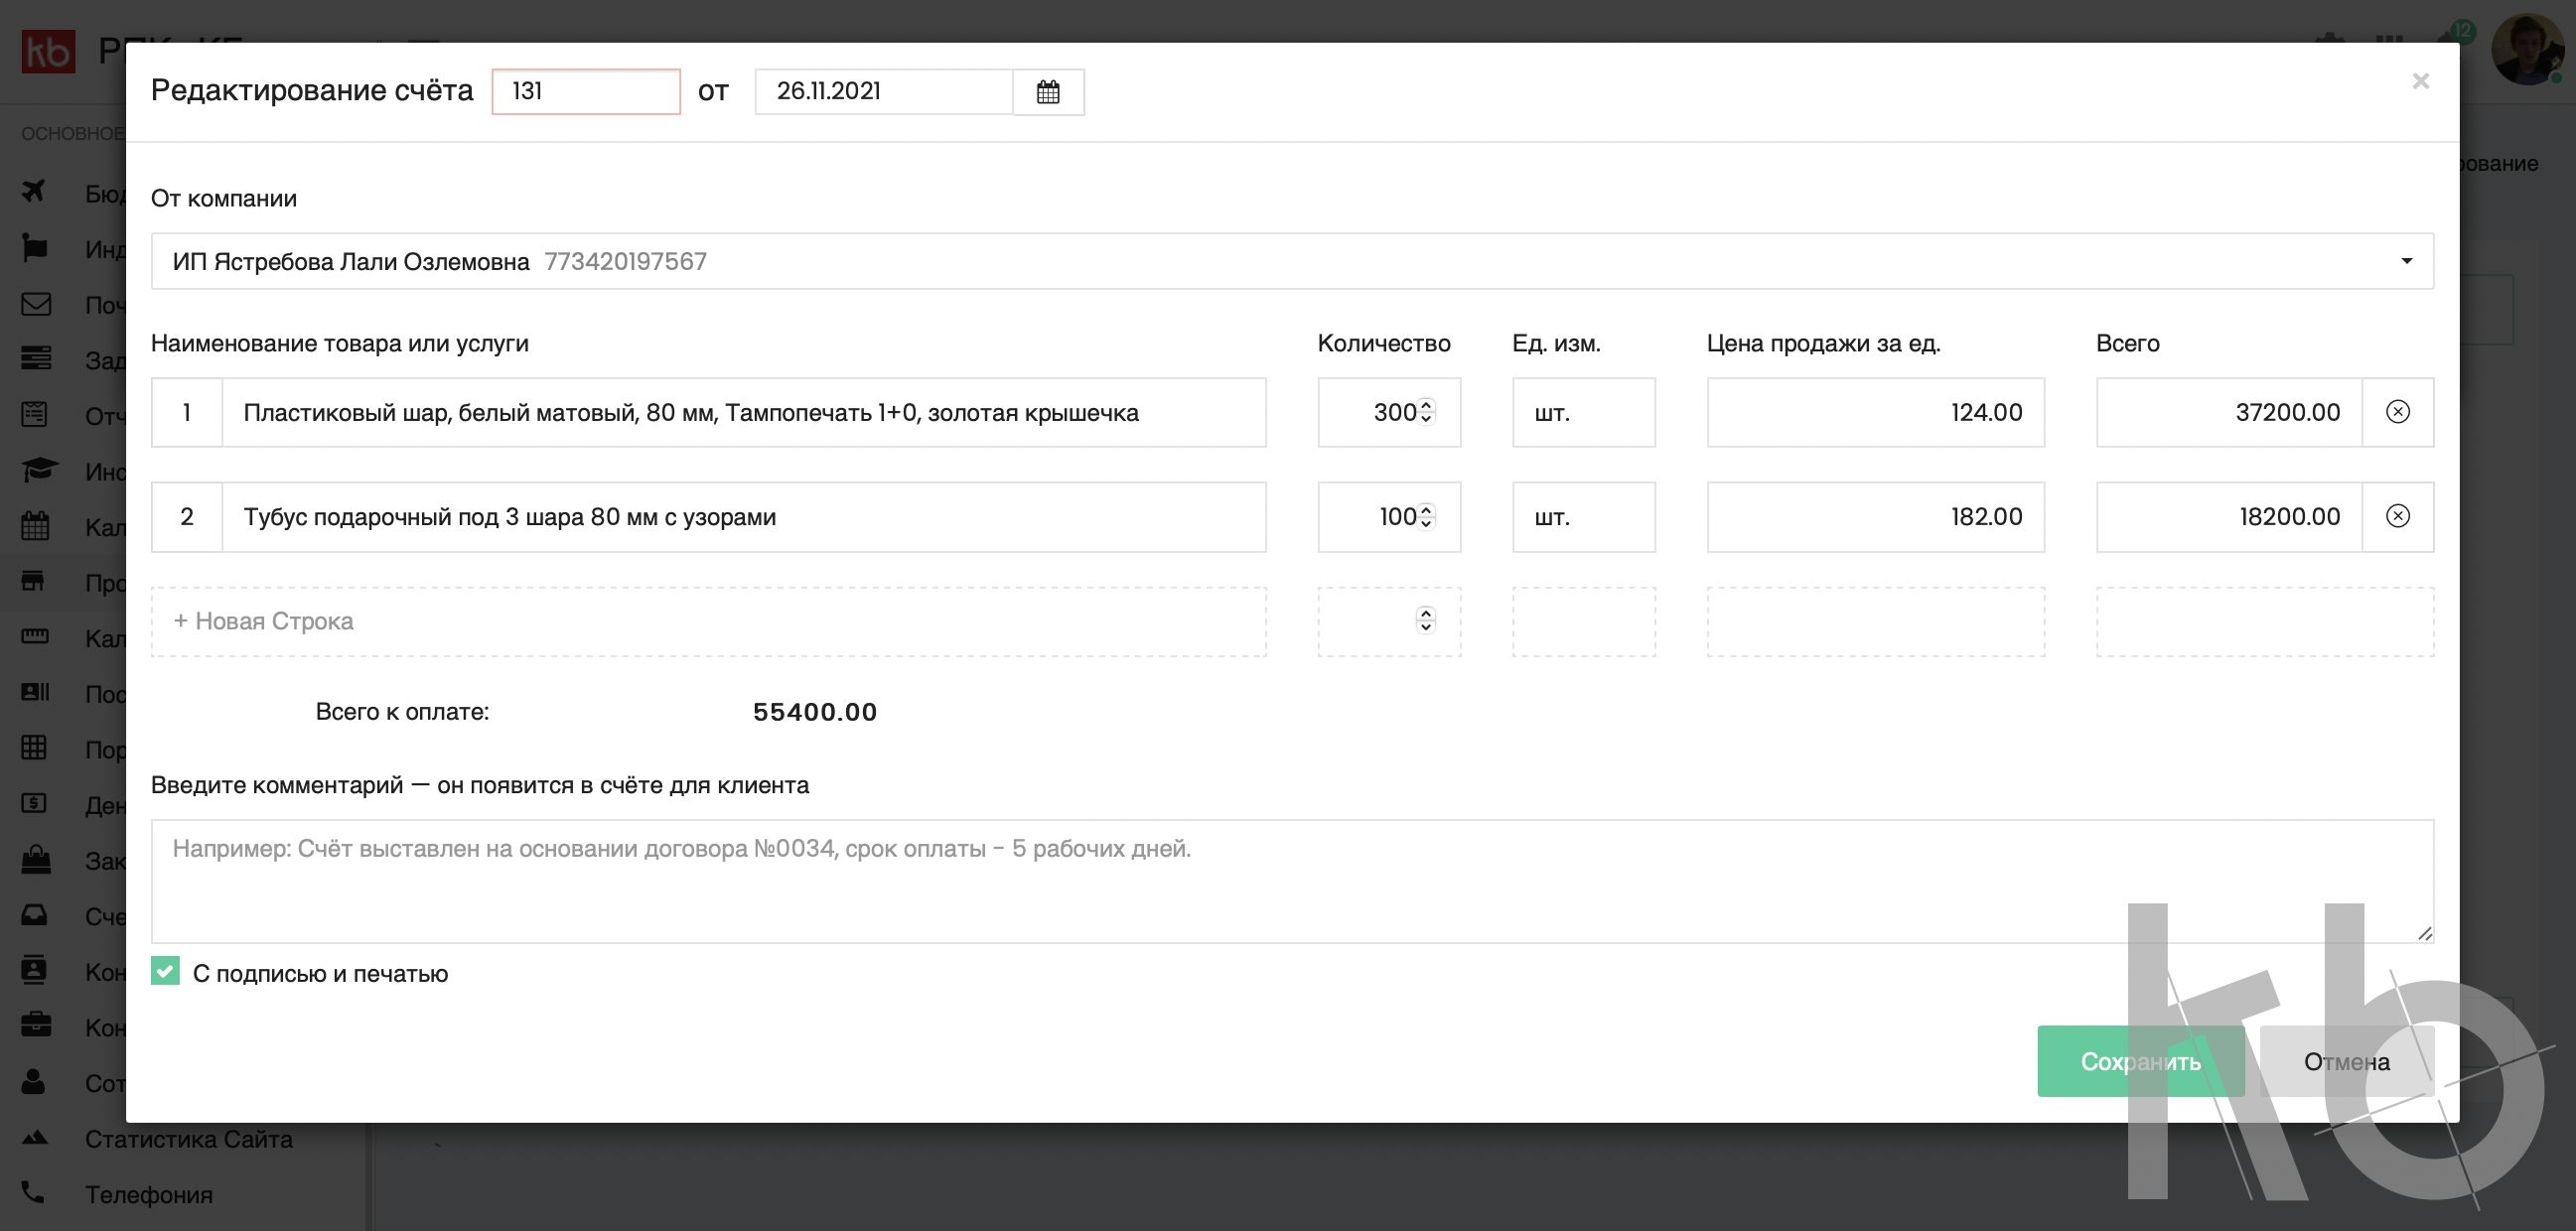The width and height of the screenshot is (2576, 1231).
Task: Open the calendar date picker icon
Action: click(x=1047, y=92)
